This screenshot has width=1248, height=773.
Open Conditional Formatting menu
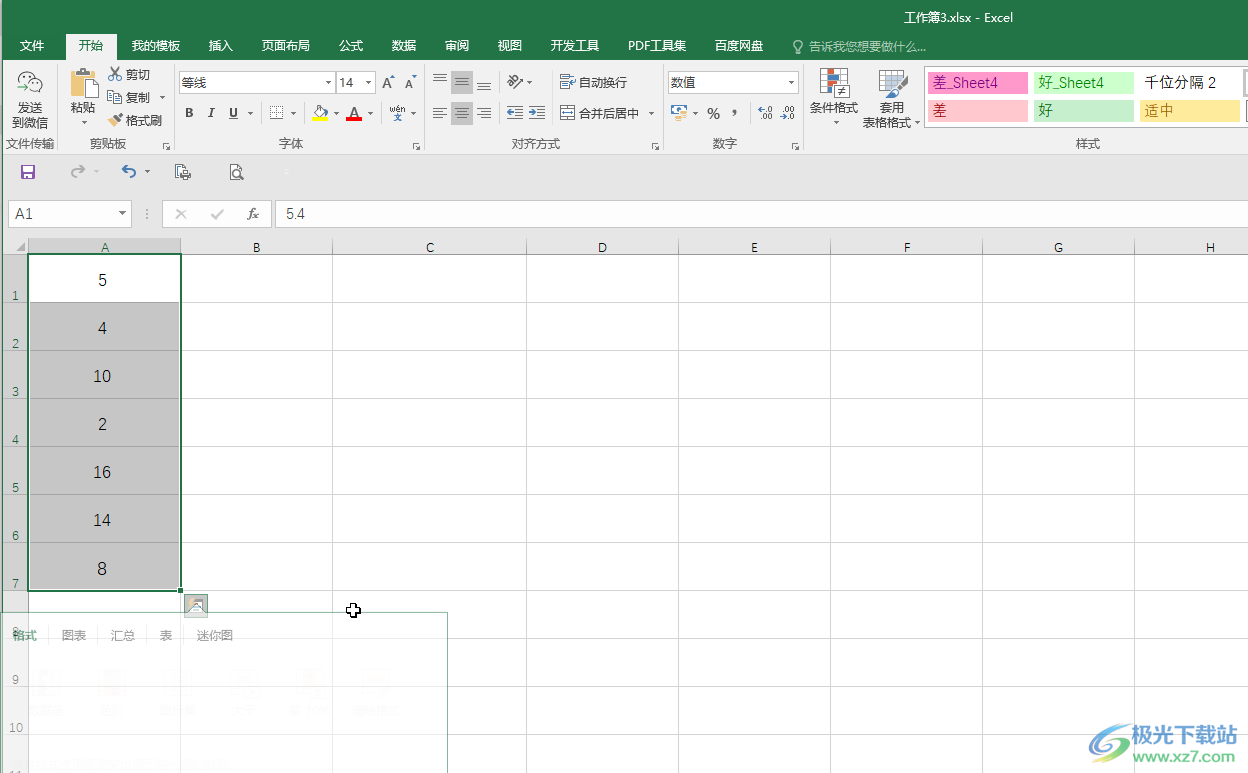[834, 98]
